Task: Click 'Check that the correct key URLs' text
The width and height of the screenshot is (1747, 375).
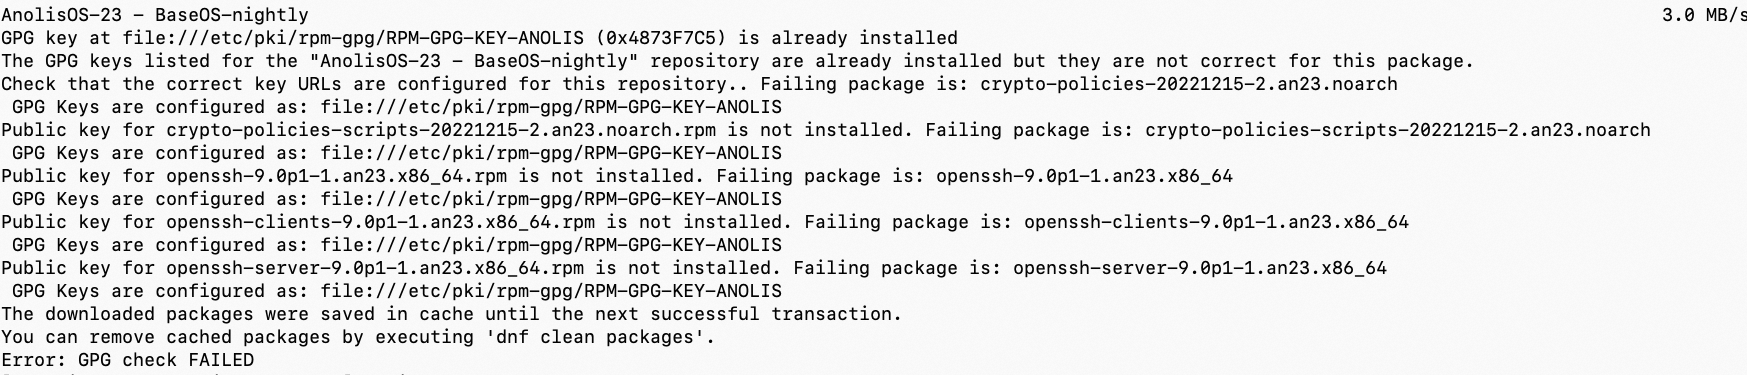Action: click(171, 84)
